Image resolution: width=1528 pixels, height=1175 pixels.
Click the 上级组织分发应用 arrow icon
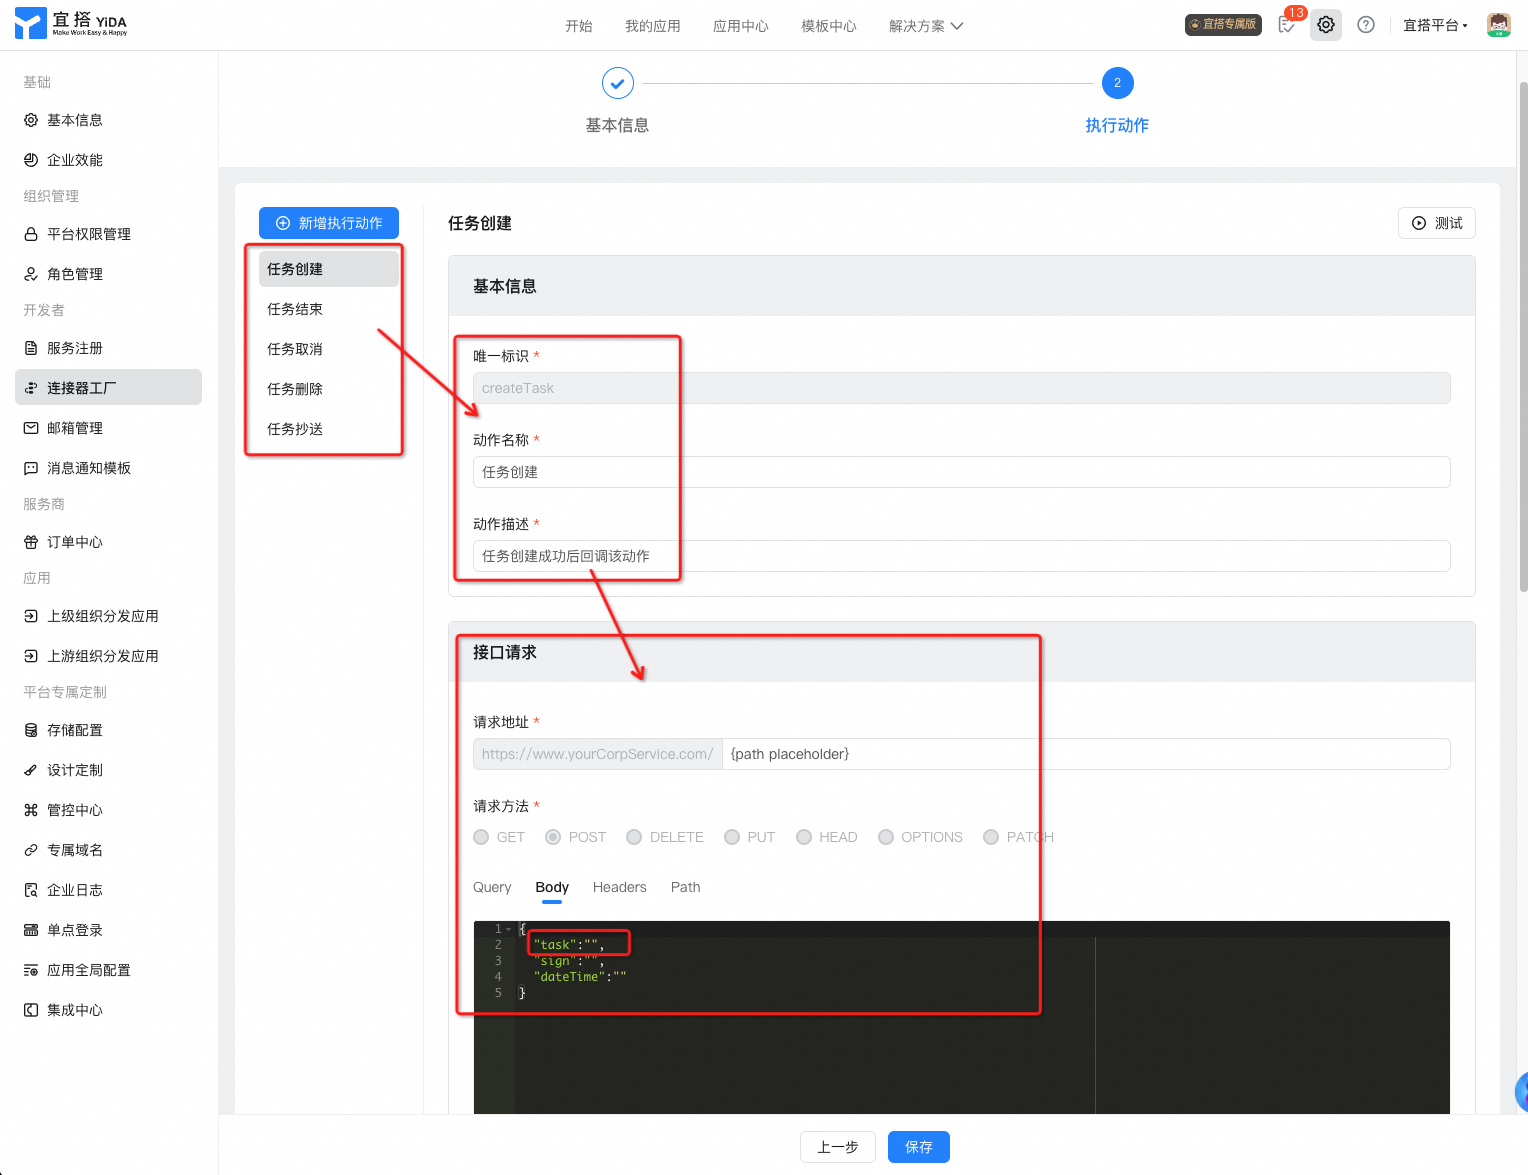31,616
